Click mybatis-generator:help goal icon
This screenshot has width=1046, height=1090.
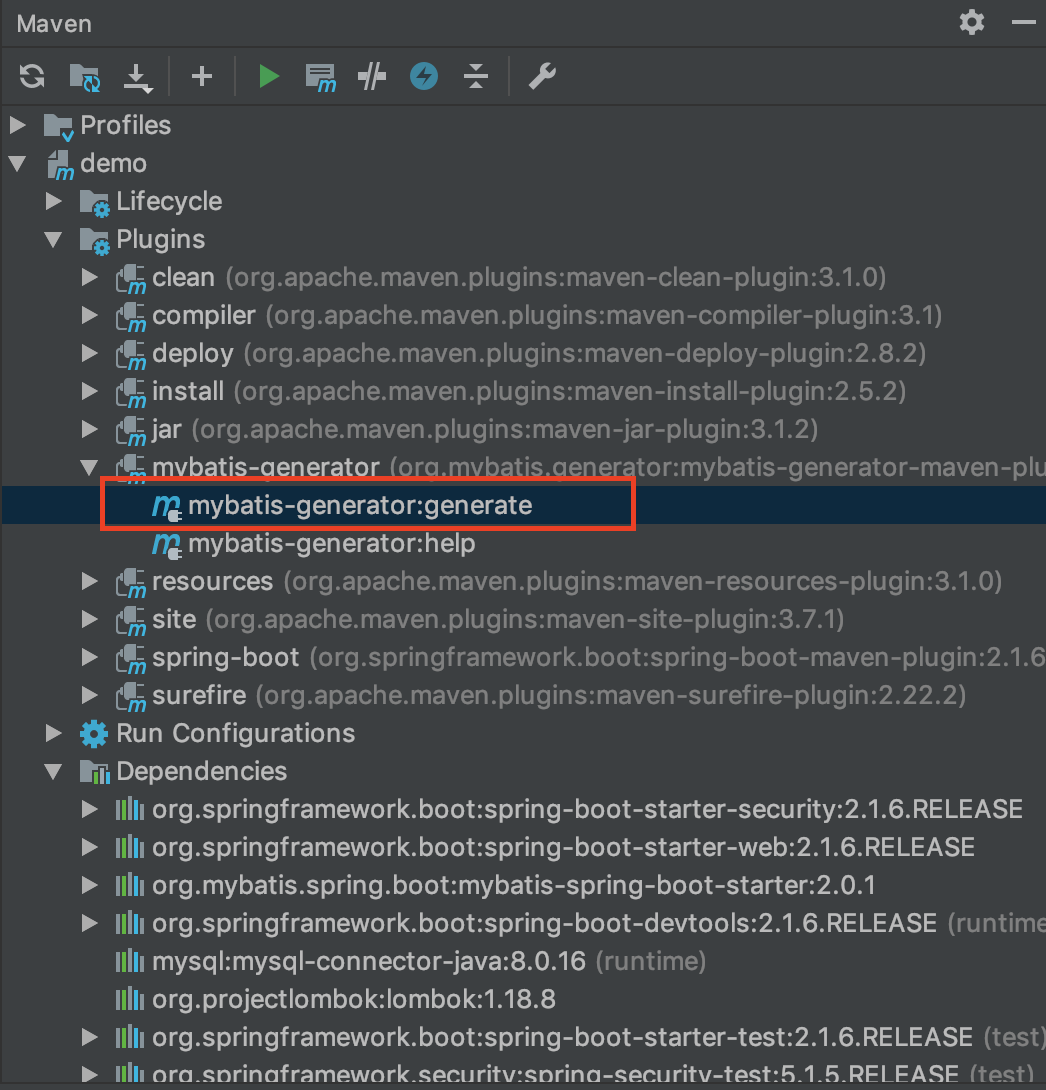click(x=167, y=545)
